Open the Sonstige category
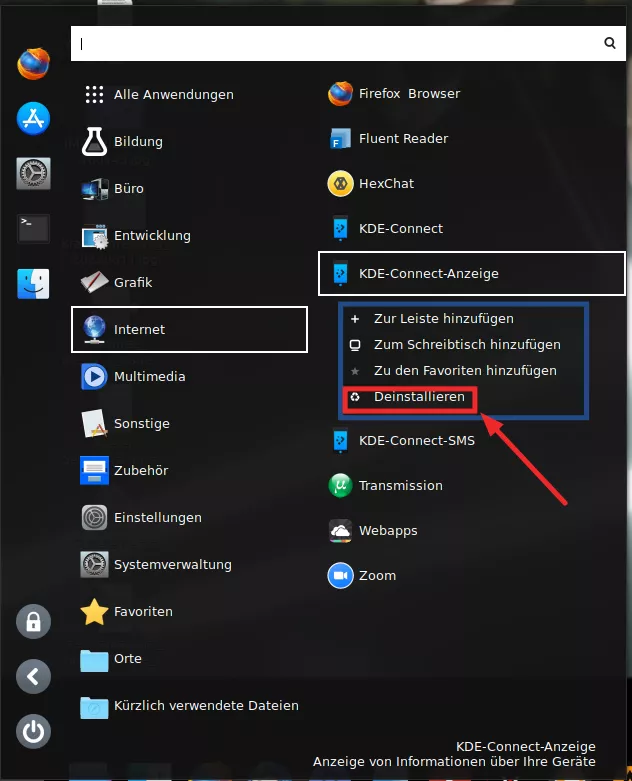Image resolution: width=632 pixels, height=781 pixels. coord(189,423)
